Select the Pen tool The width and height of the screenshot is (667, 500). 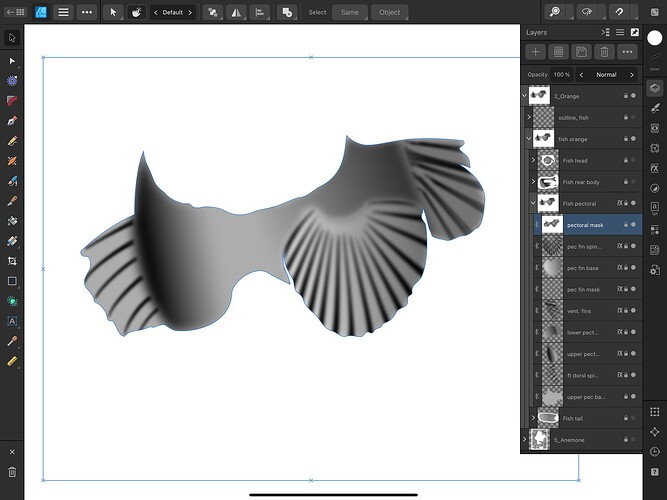point(12,121)
